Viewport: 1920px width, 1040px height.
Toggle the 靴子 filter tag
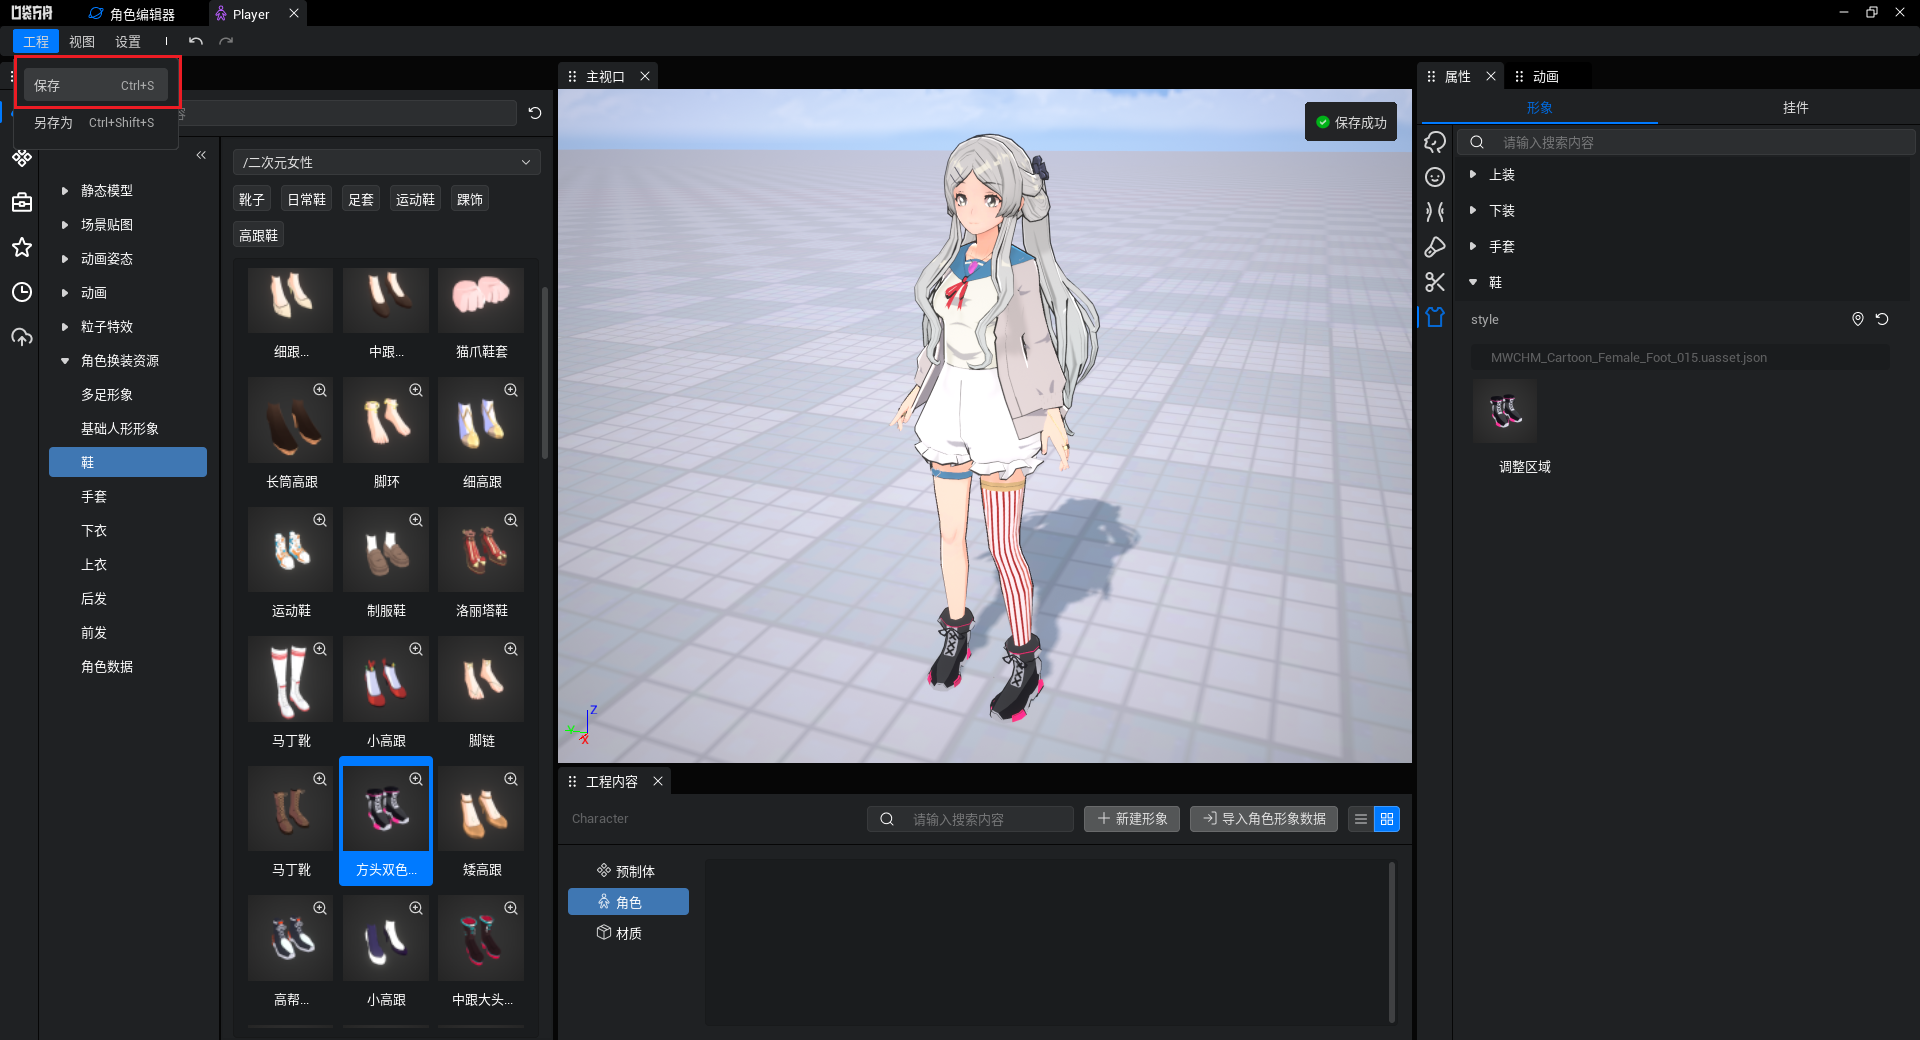[252, 199]
